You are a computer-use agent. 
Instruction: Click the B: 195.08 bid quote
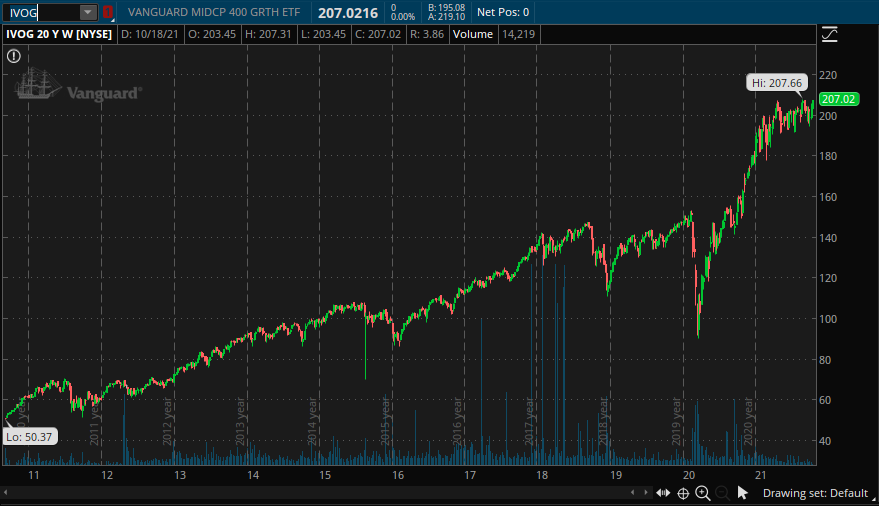[x=446, y=8]
